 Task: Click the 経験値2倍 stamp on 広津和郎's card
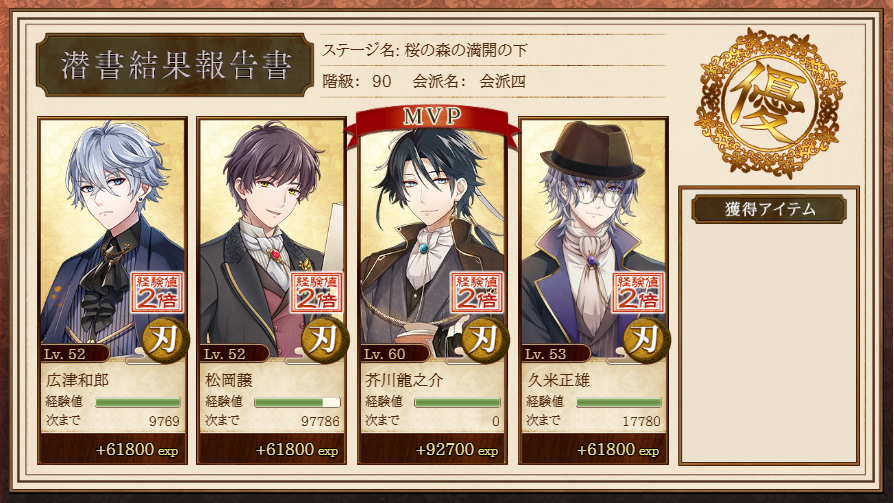(x=157, y=293)
